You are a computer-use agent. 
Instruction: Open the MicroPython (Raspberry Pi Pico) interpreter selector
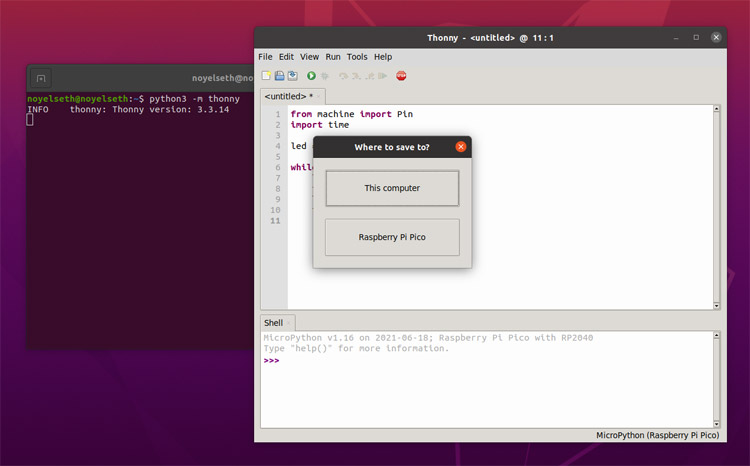(x=657, y=435)
